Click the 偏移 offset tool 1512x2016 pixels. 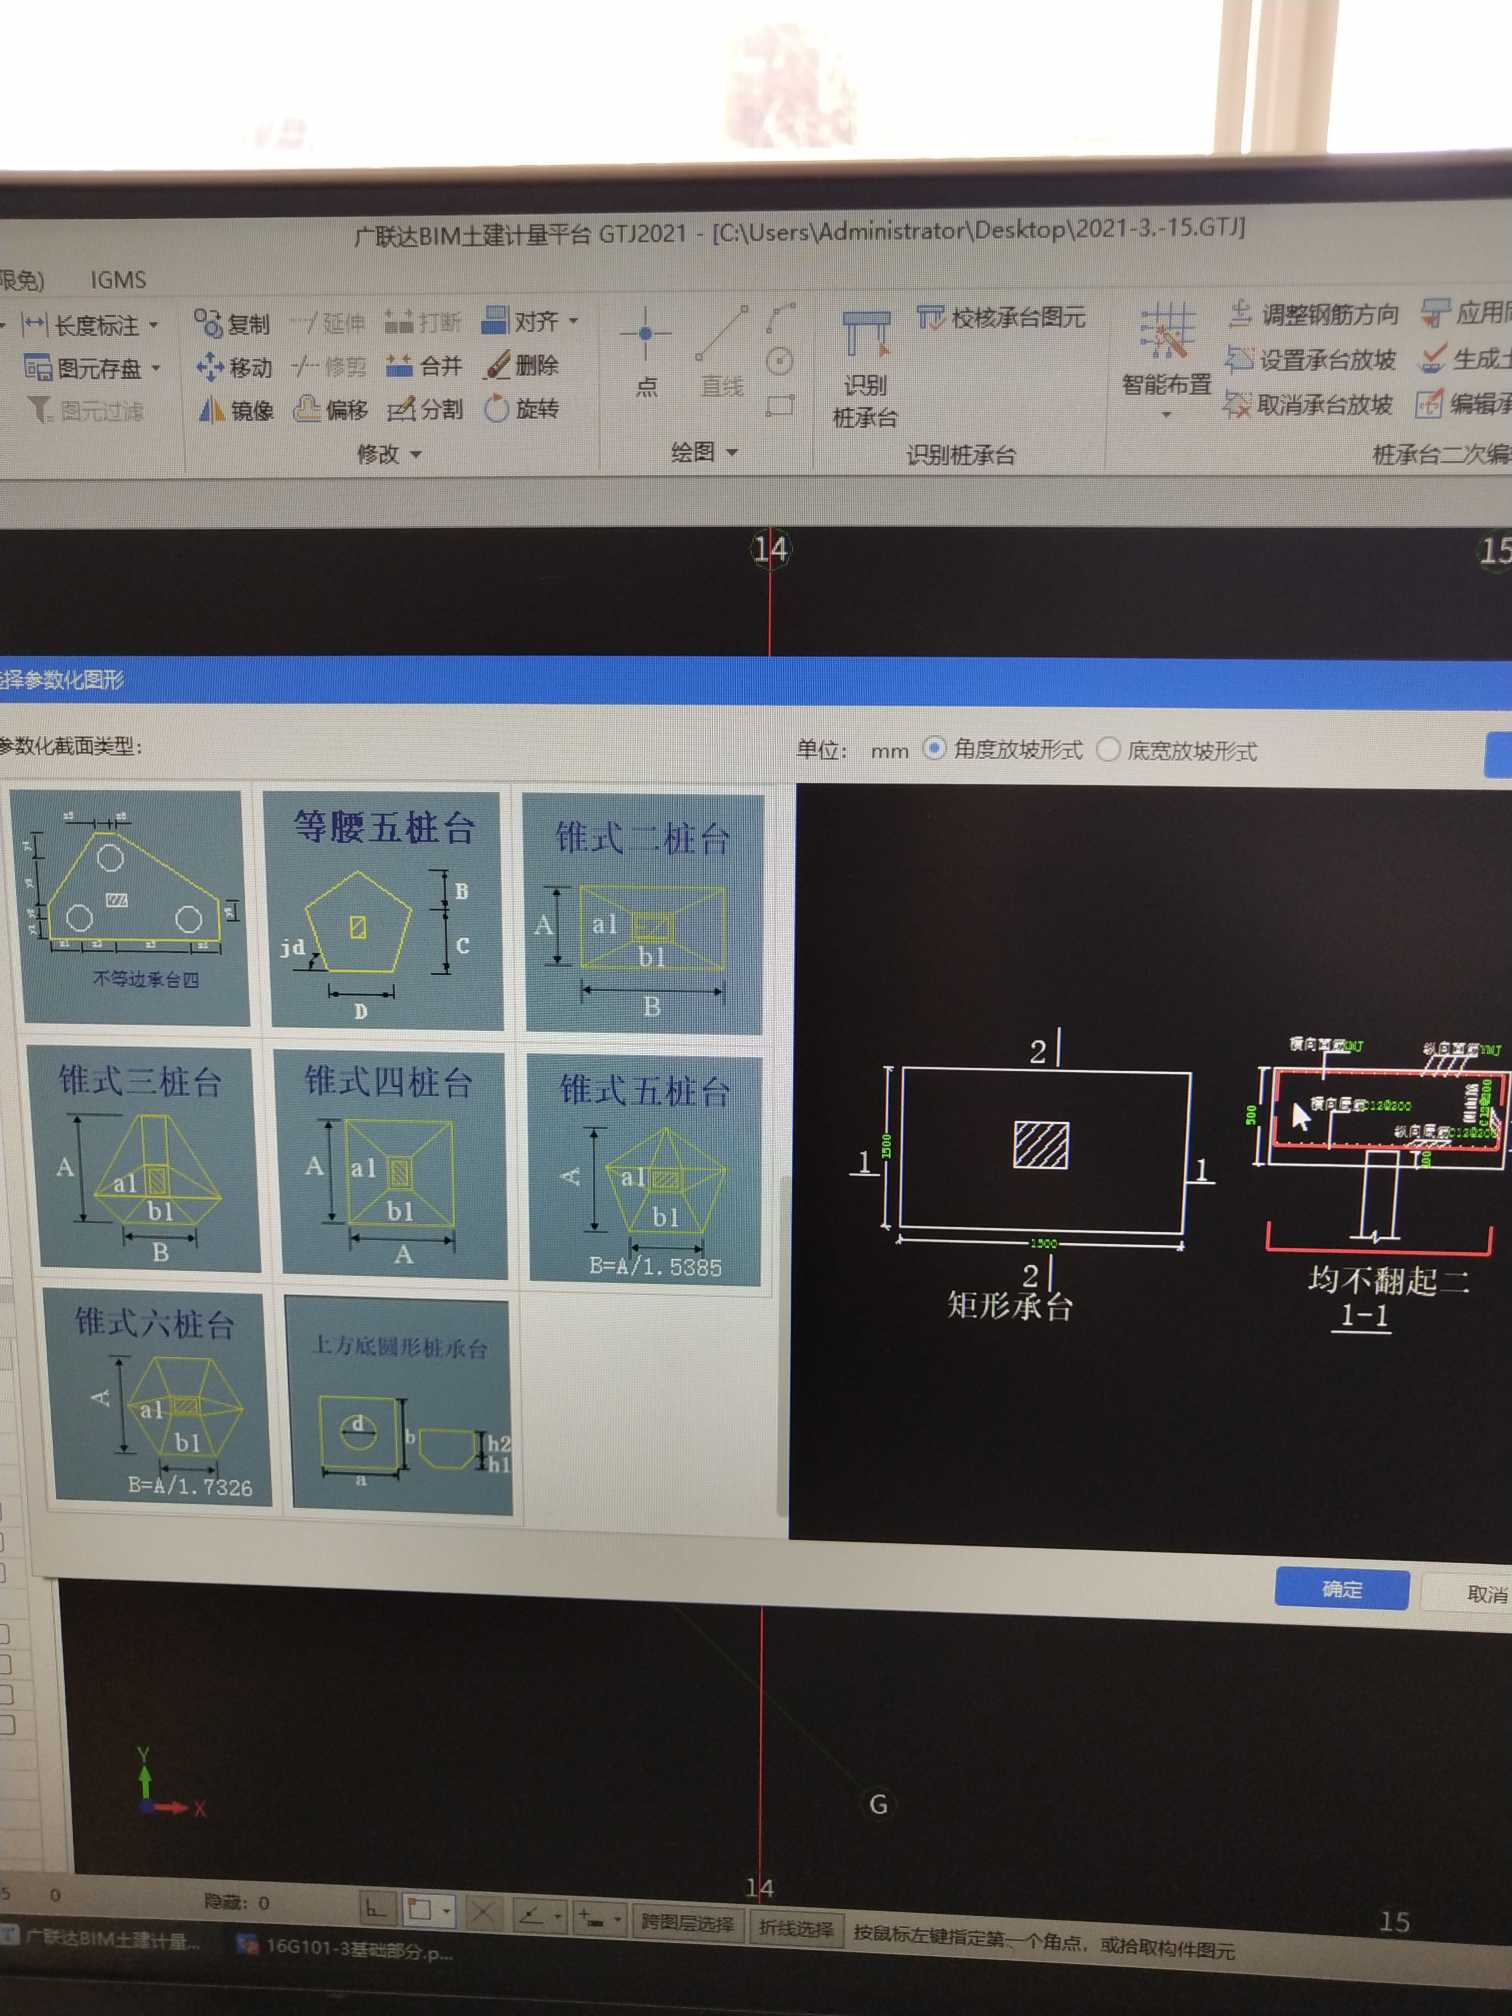point(330,409)
